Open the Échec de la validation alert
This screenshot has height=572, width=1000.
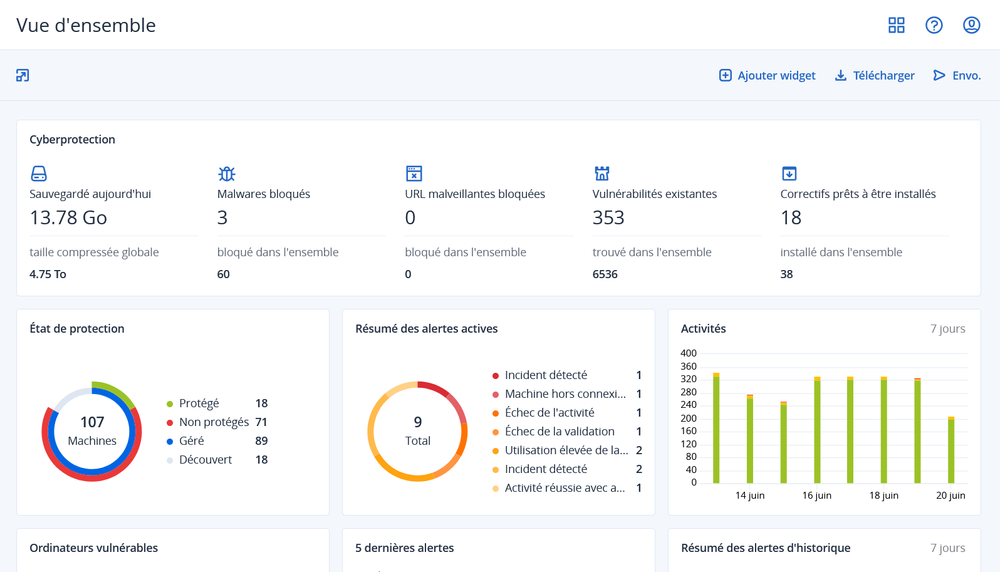559,431
